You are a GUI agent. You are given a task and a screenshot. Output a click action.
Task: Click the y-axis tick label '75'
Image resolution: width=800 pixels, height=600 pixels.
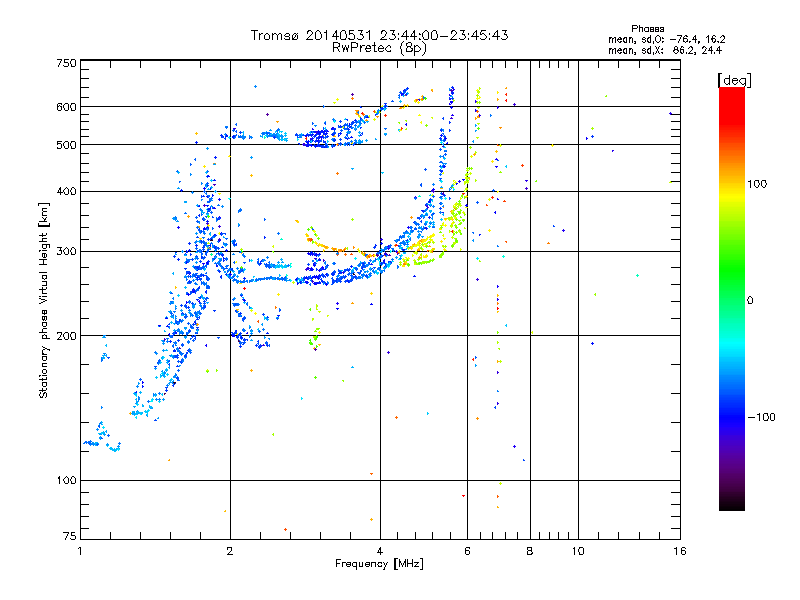[x=69, y=536]
